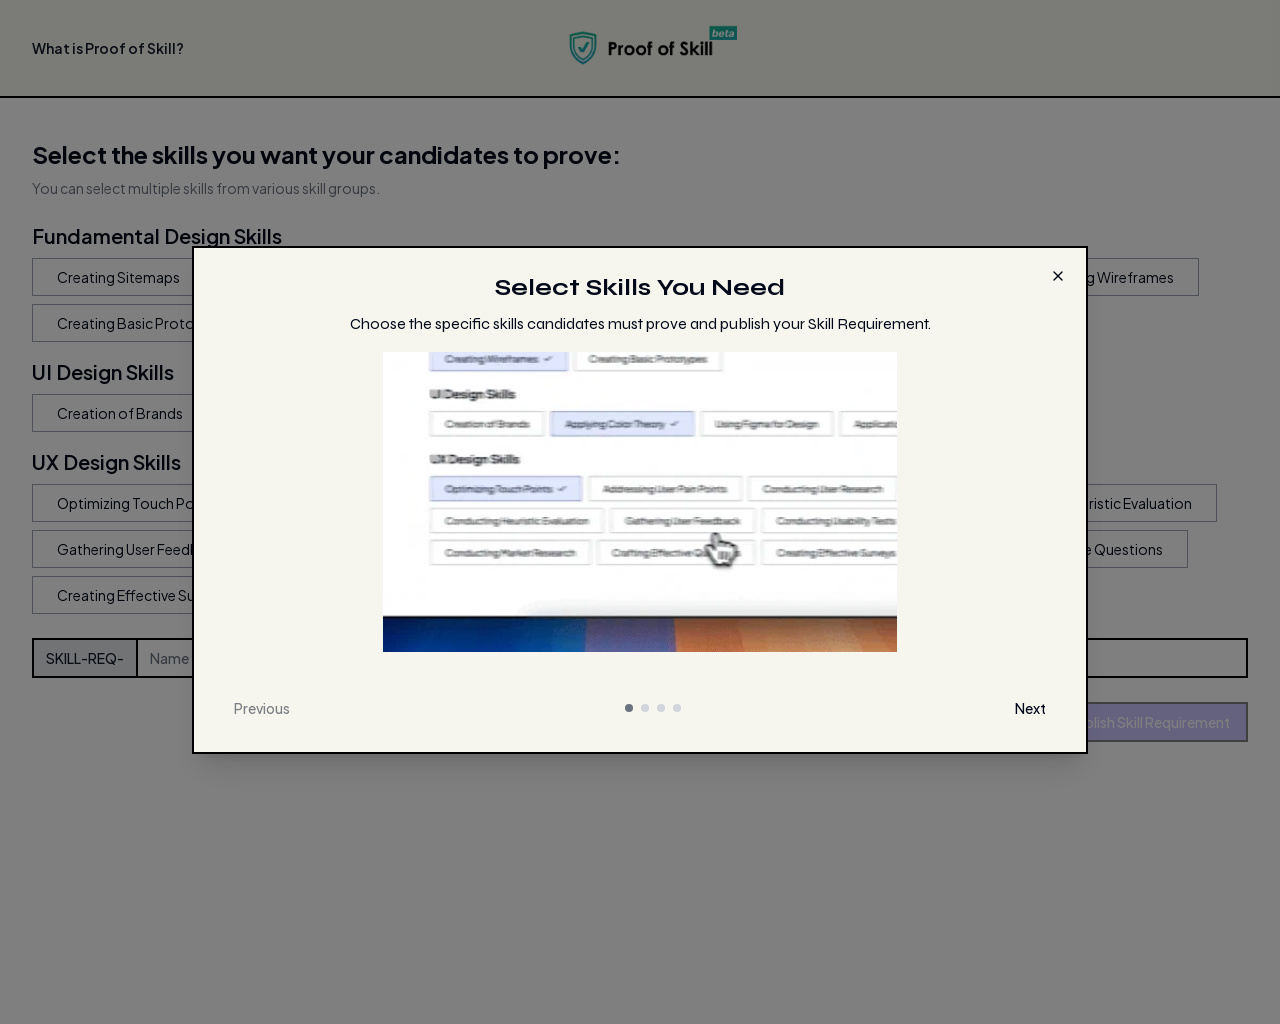Viewport: 1280px width, 1024px height.
Task: Select the Wireframes skill chip on the right
Action: point(1143,277)
